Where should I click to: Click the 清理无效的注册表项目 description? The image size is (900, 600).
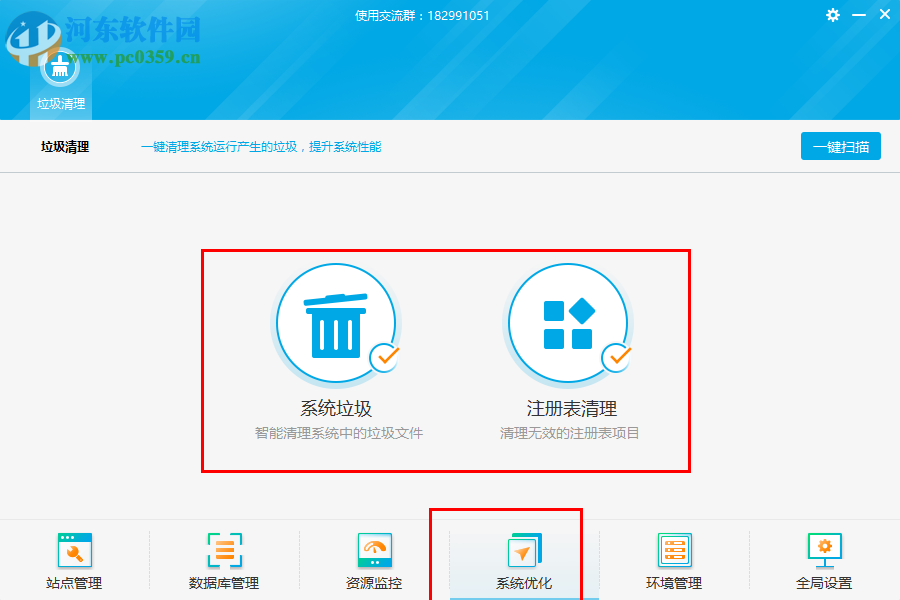click(569, 433)
